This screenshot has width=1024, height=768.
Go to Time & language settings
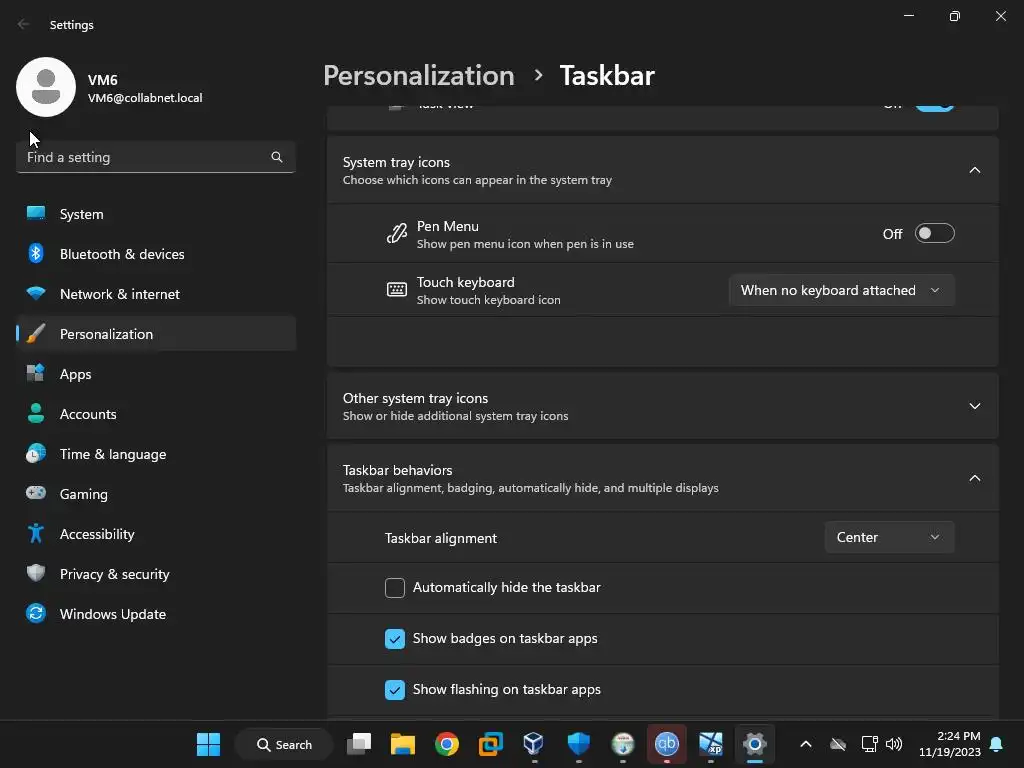click(x=155, y=454)
